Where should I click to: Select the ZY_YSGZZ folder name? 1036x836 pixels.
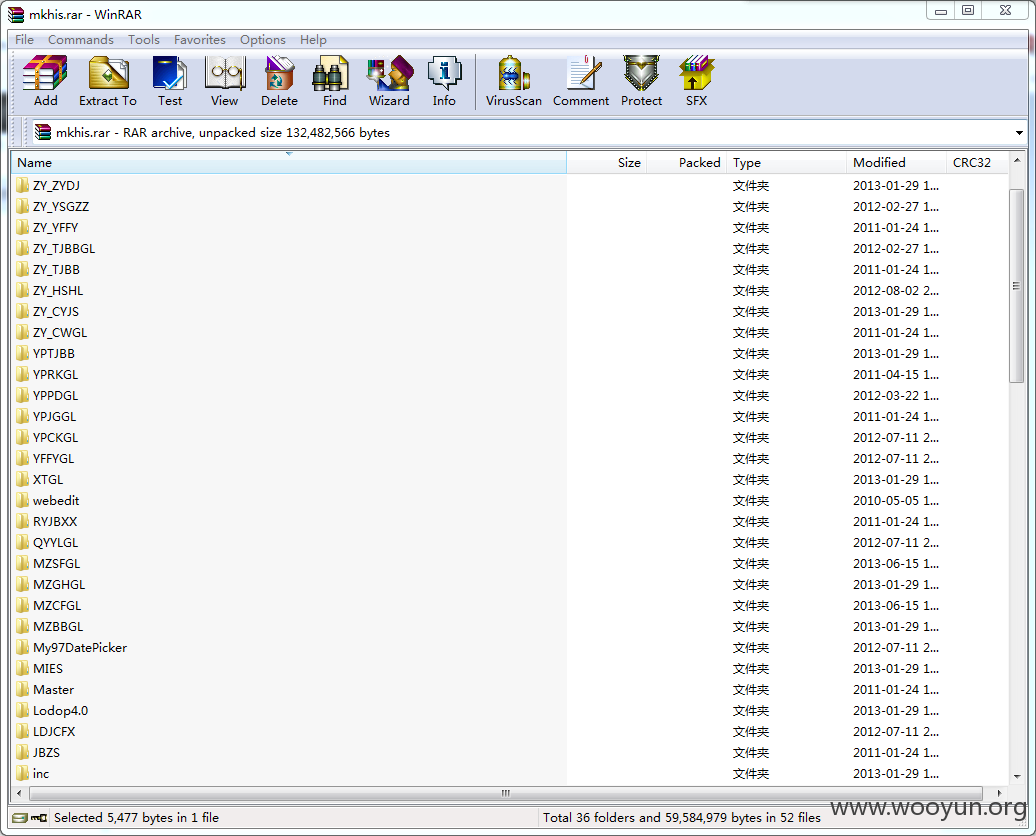[61, 207]
